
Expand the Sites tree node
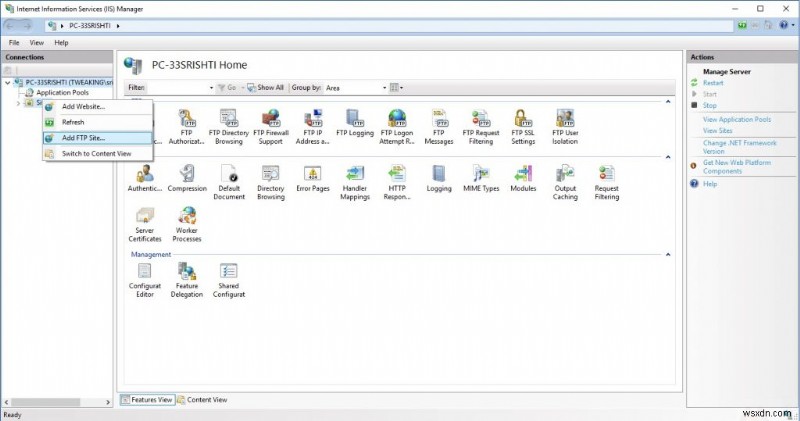click(x=18, y=103)
